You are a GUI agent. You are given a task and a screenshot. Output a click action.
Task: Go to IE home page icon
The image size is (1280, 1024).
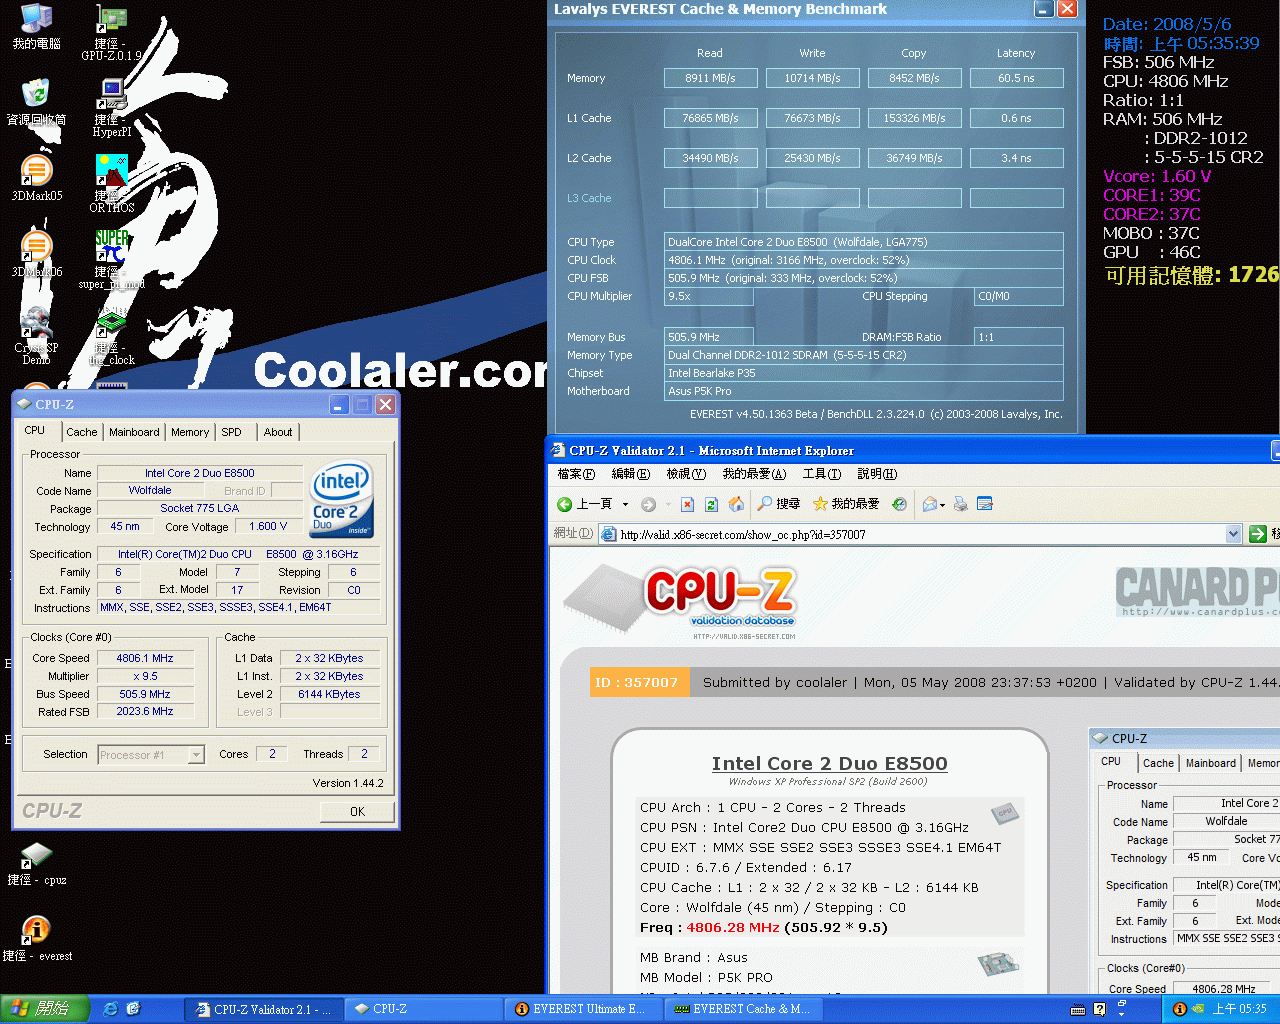[736, 504]
